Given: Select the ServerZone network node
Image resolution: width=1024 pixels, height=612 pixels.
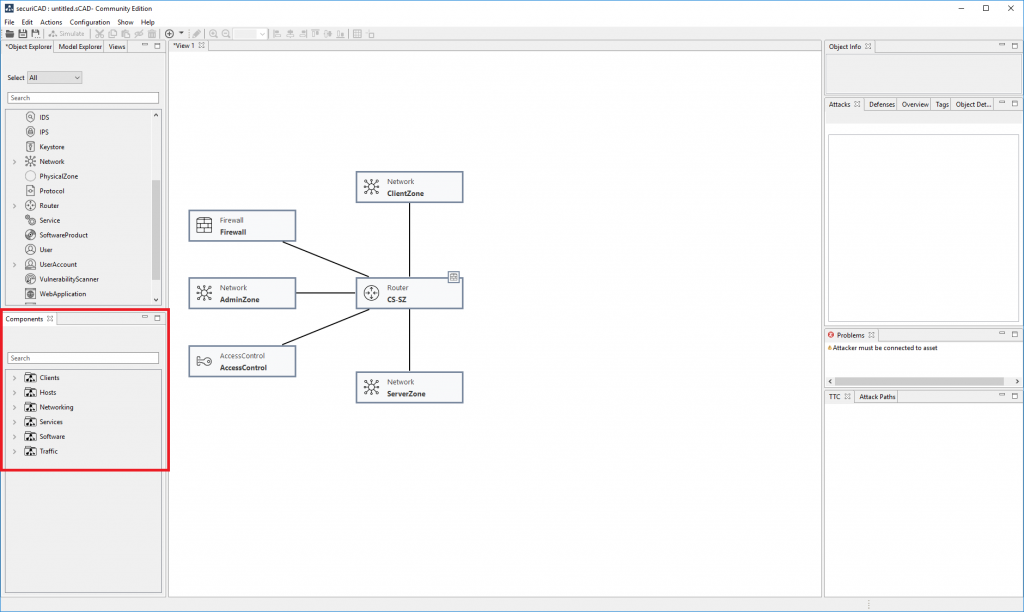Looking at the screenshot, I should point(409,387).
